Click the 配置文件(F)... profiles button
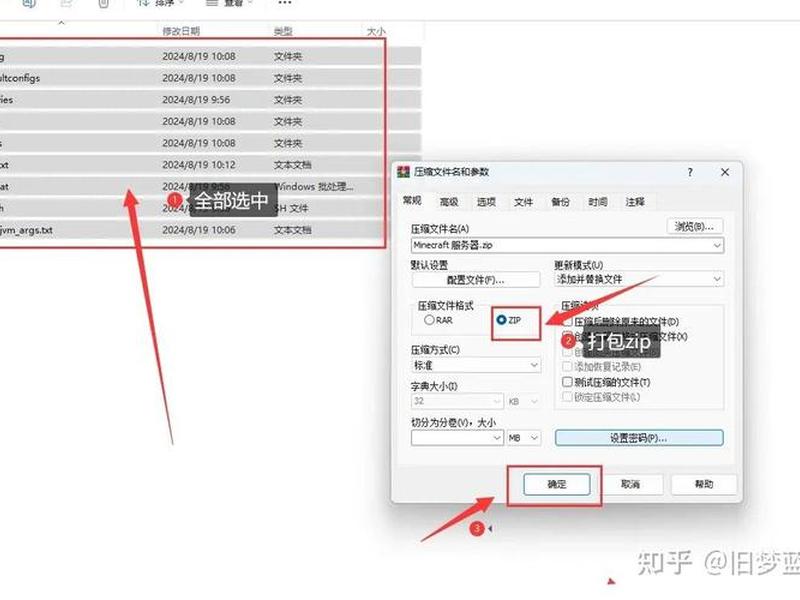The width and height of the screenshot is (800, 600). point(476,280)
